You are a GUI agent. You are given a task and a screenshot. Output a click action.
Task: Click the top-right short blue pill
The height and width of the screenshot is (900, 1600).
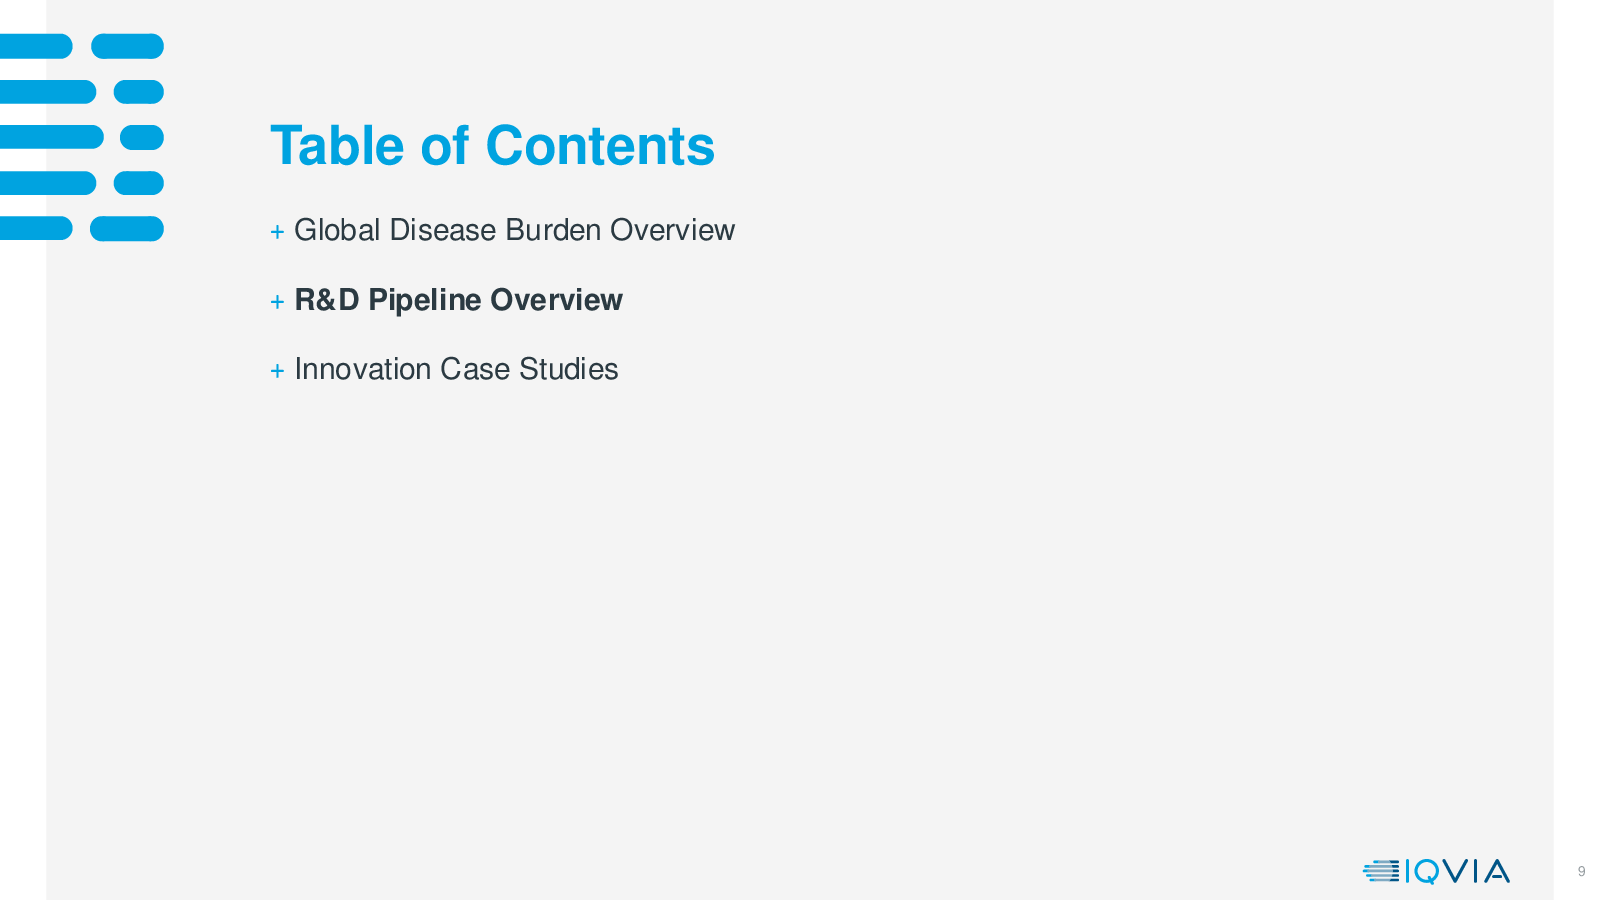(x=127, y=46)
